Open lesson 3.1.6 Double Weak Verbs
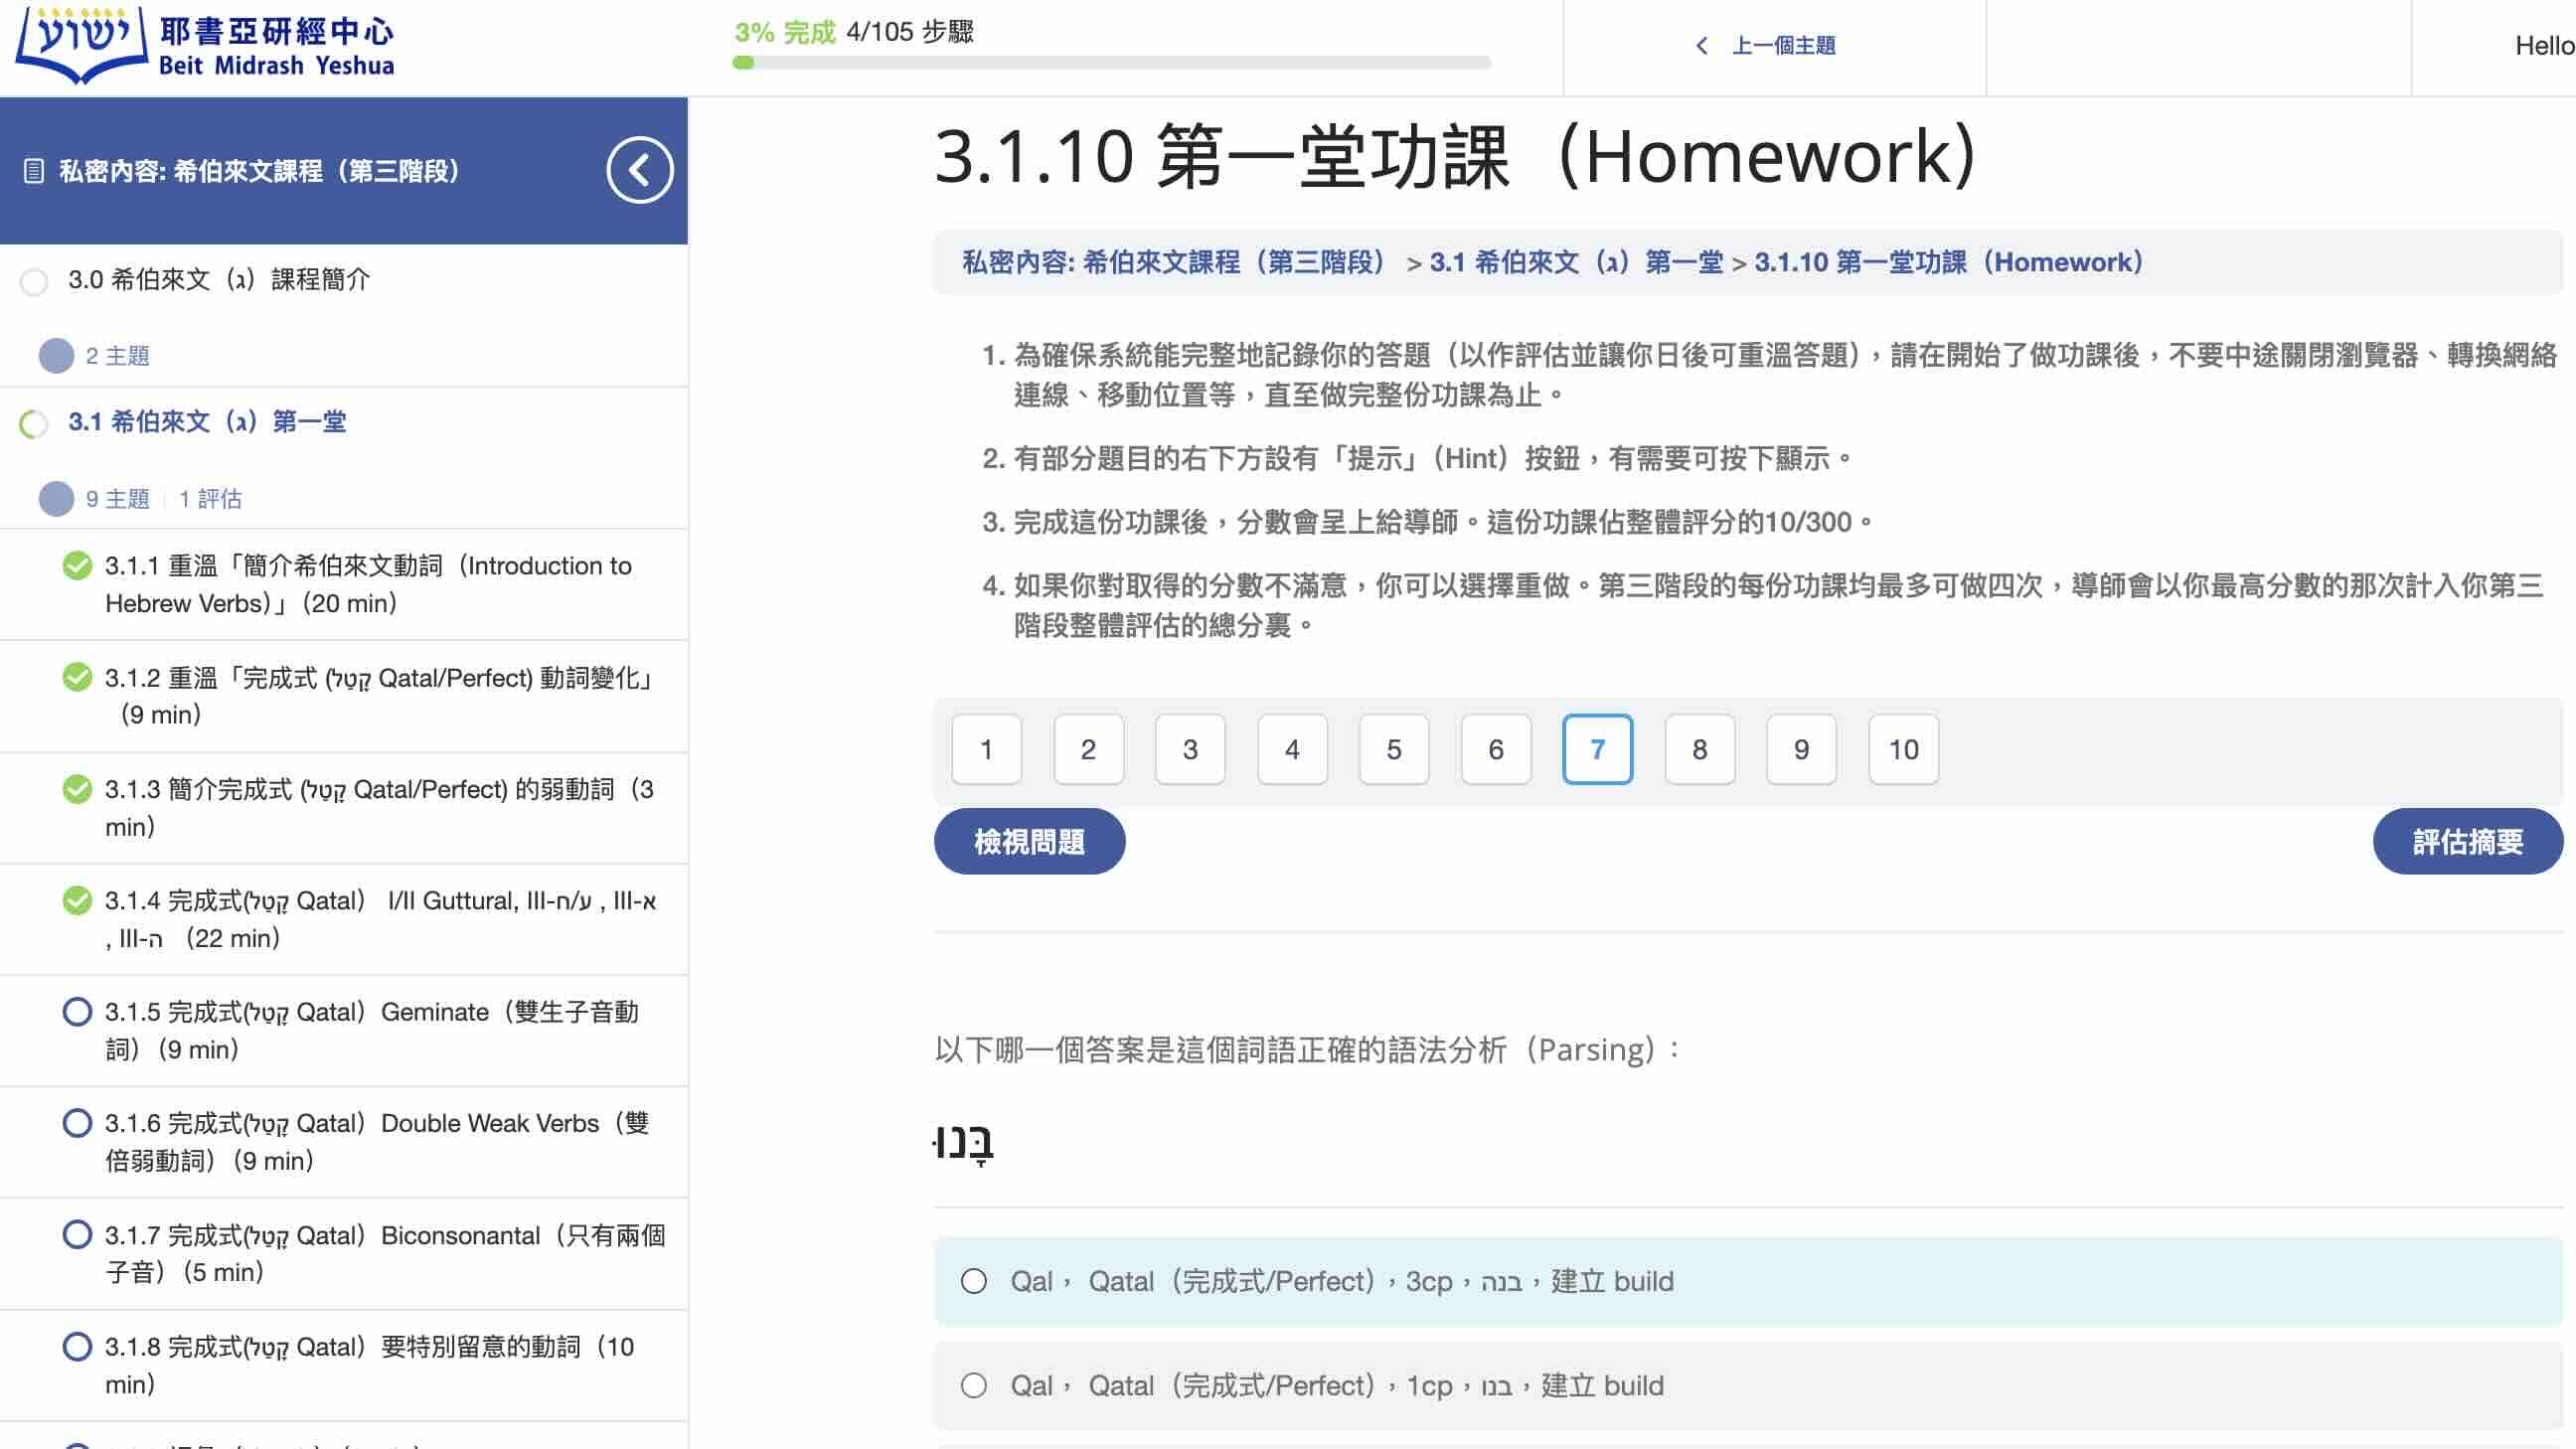The height and width of the screenshot is (1449, 2576). [378, 1142]
